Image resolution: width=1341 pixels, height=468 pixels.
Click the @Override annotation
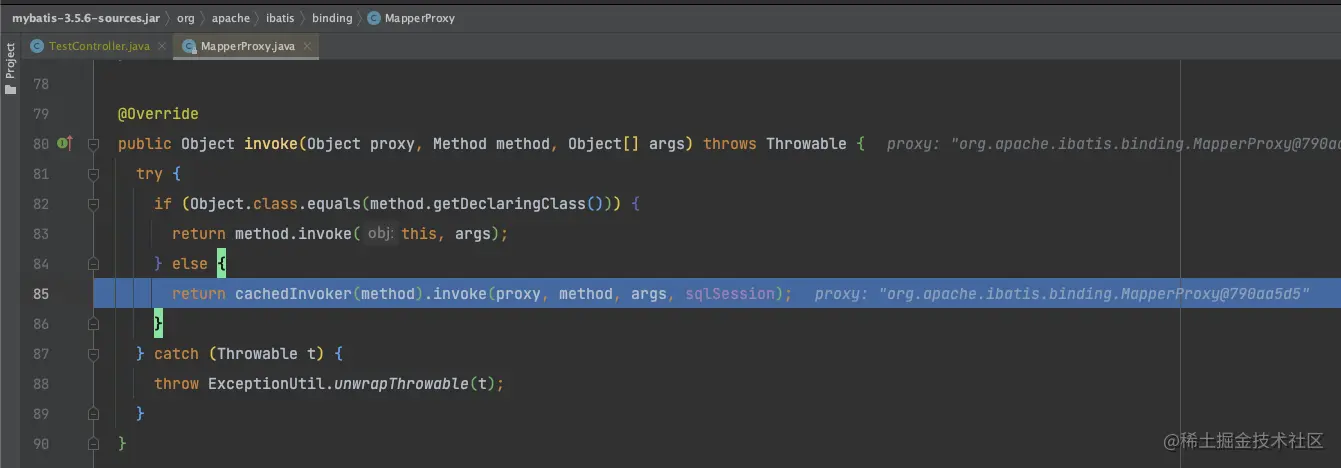coord(158,114)
